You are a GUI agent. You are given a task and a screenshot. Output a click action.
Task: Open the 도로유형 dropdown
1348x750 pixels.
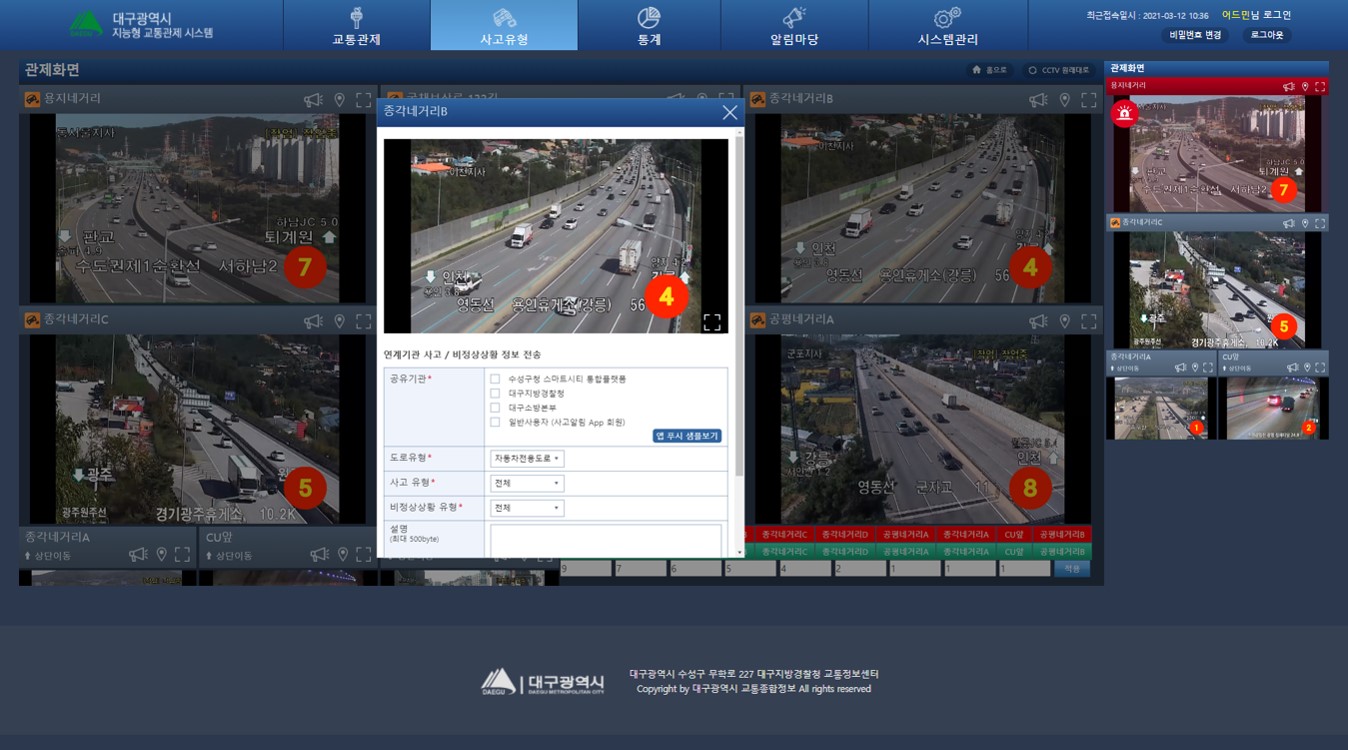[527, 458]
